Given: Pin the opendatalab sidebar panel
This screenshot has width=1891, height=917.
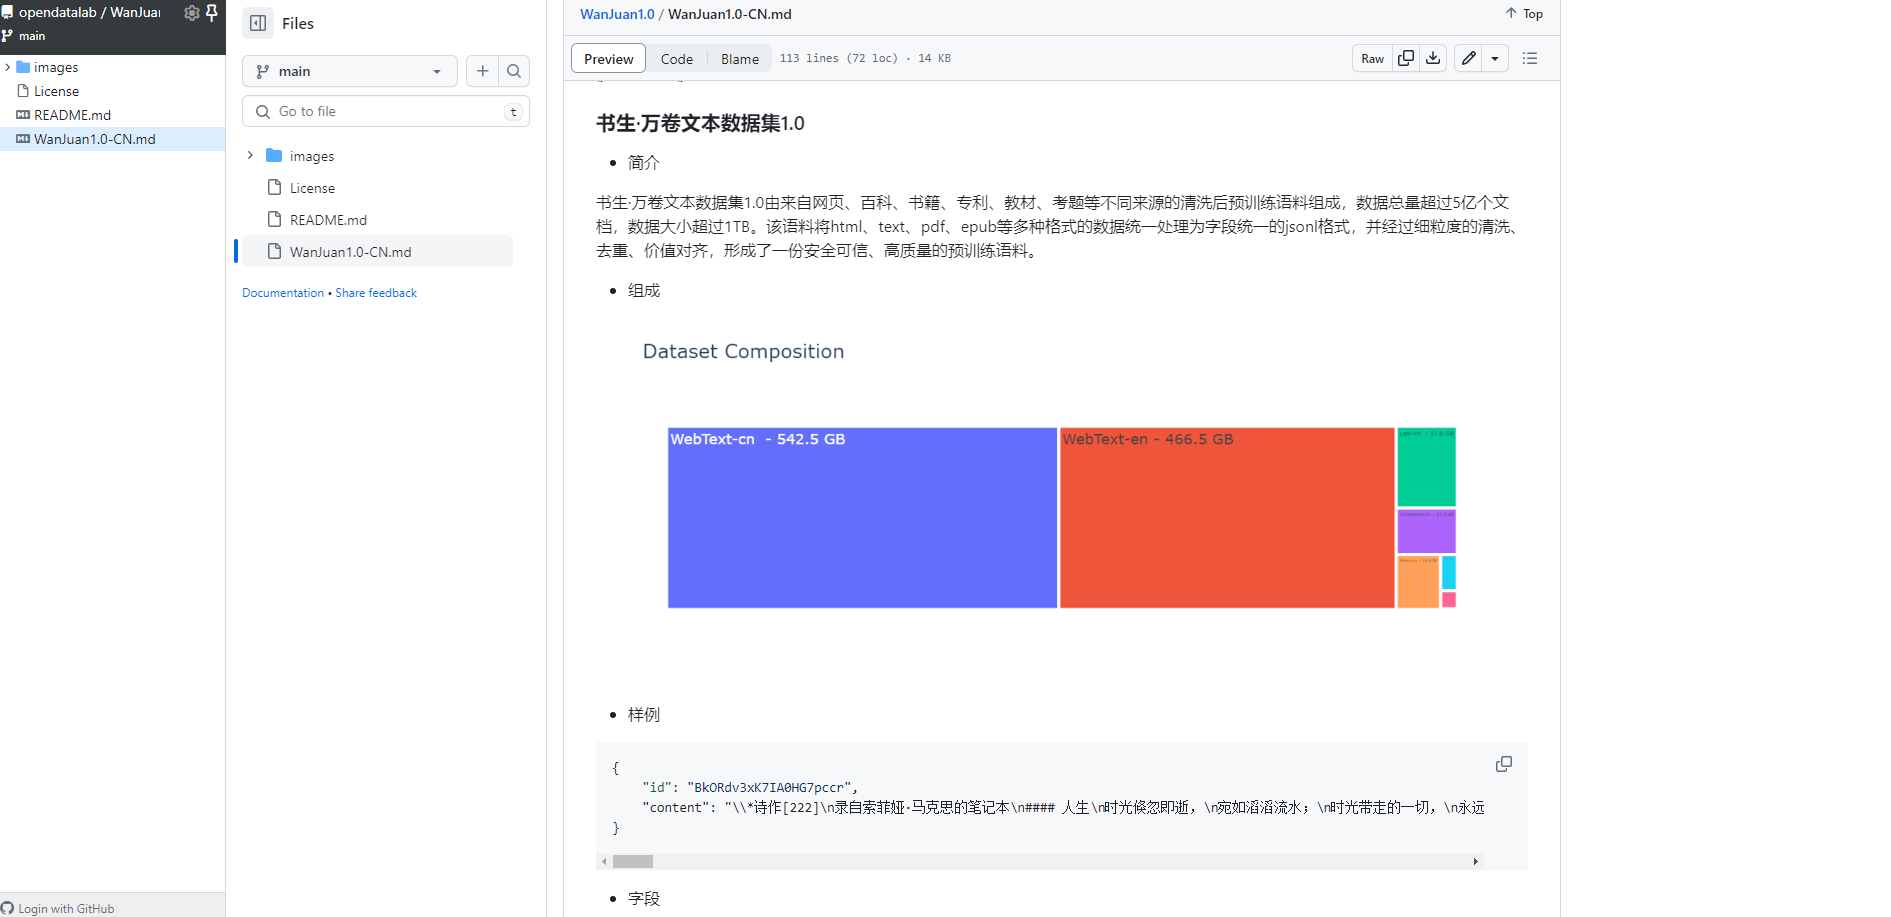Looking at the screenshot, I should coord(211,13).
